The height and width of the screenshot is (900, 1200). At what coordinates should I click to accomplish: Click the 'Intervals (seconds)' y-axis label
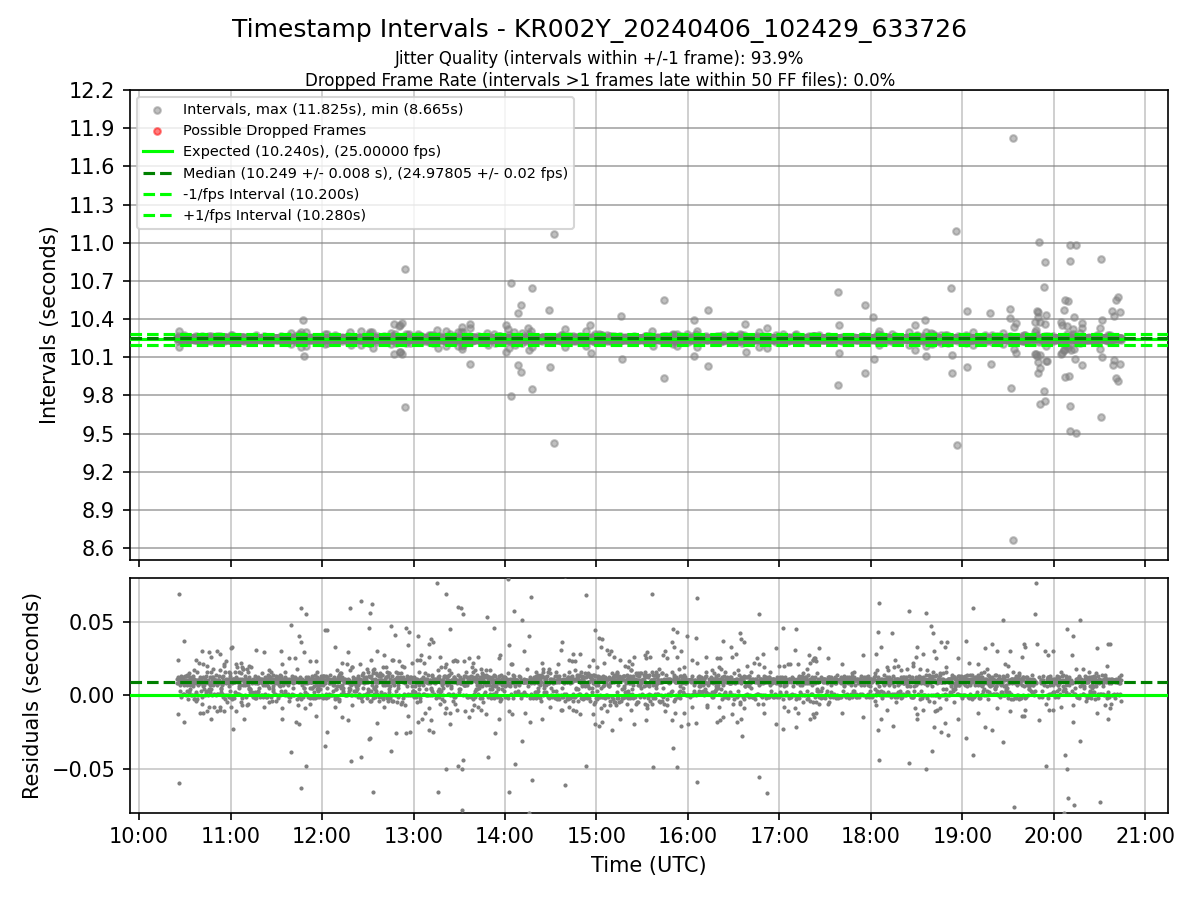tap(49, 325)
